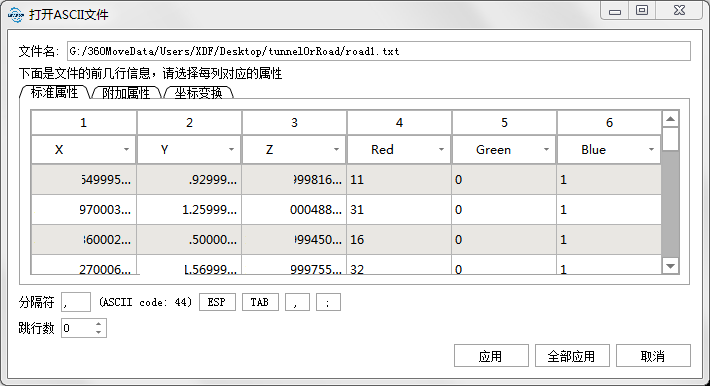Screen dimensions: 710x386
Task: Close the 打开ASCII文件 dialog
Action: pyautogui.click(x=679, y=11)
